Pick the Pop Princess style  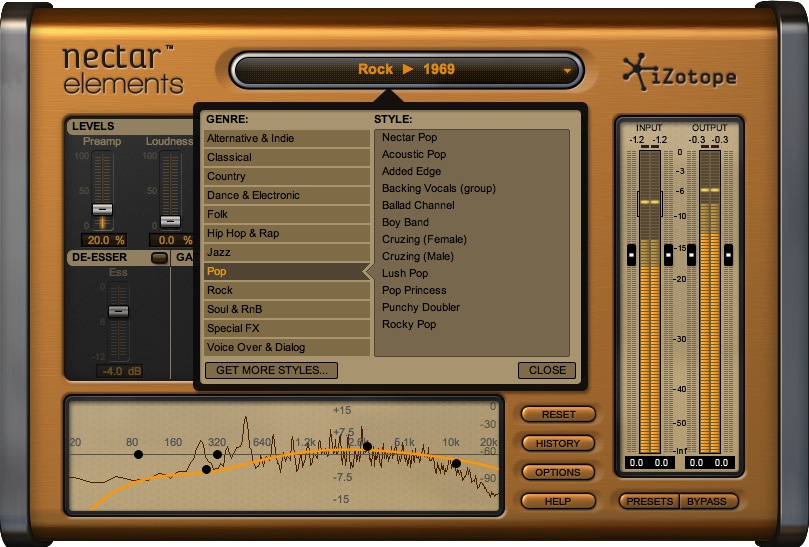coord(414,291)
